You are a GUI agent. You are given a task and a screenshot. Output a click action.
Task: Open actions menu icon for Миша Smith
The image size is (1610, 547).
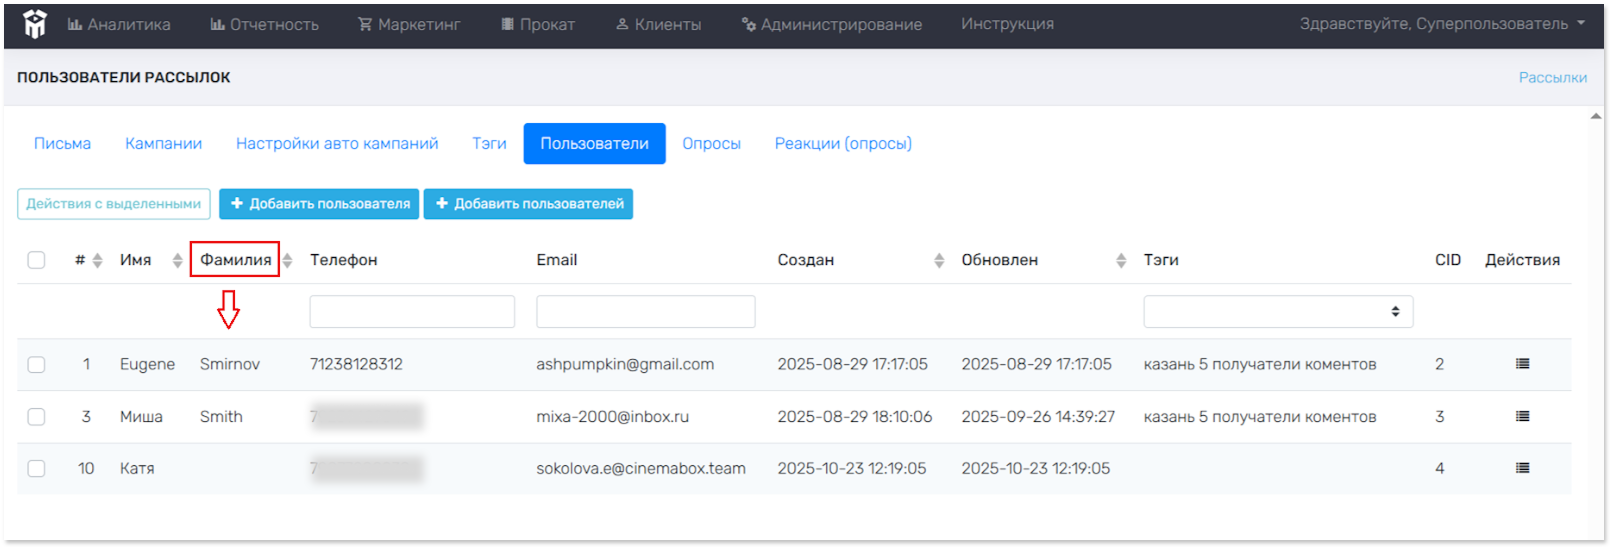coord(1522,416)
